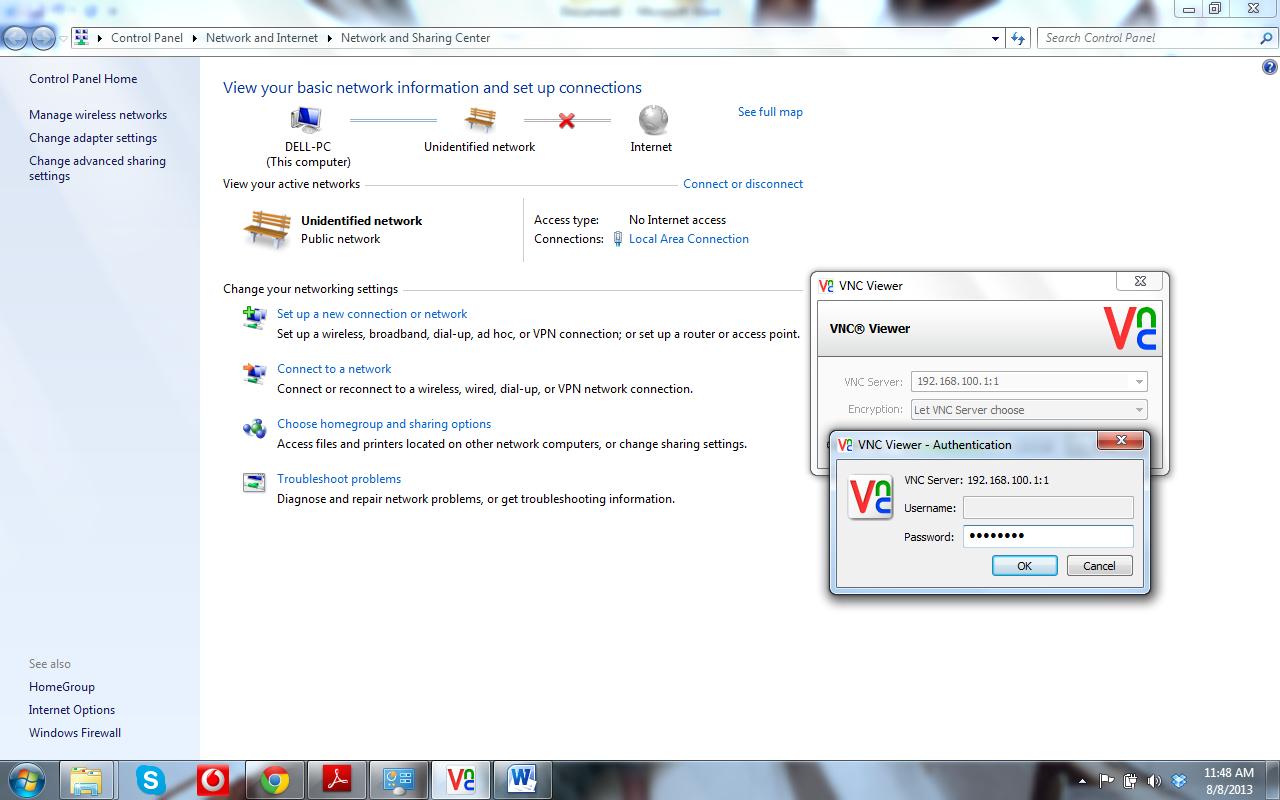Viewport: 1280px width, 800px height.
Task: Click the network status tray icon
Action: tap(1130, 781)
